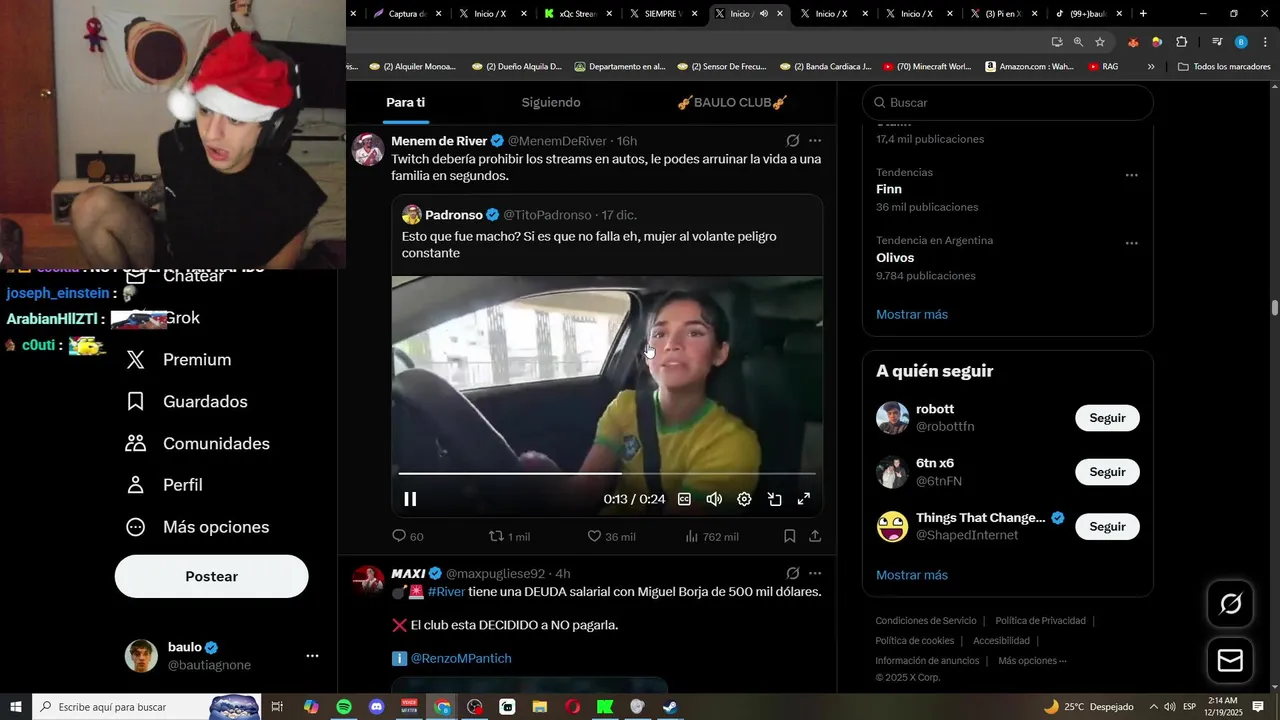The image size is (1280, 720).
Task: Show more bookmarks chevron
Action: click(x=1151, y=66)
